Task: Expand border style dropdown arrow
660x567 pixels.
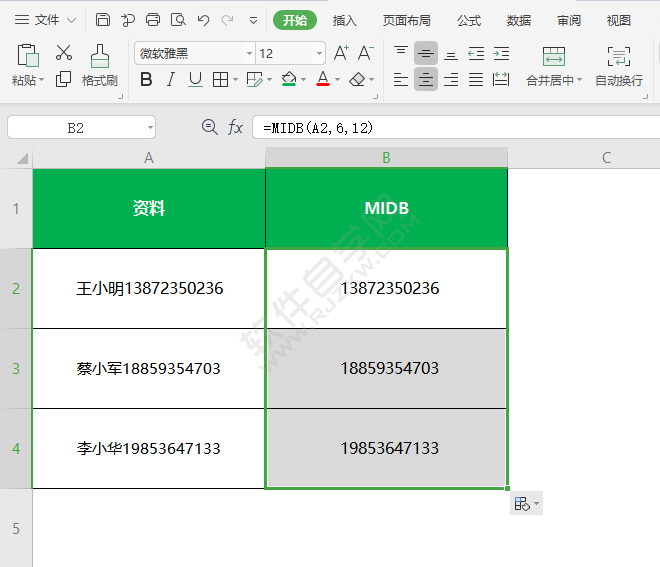Action: (x=235, y=79)
